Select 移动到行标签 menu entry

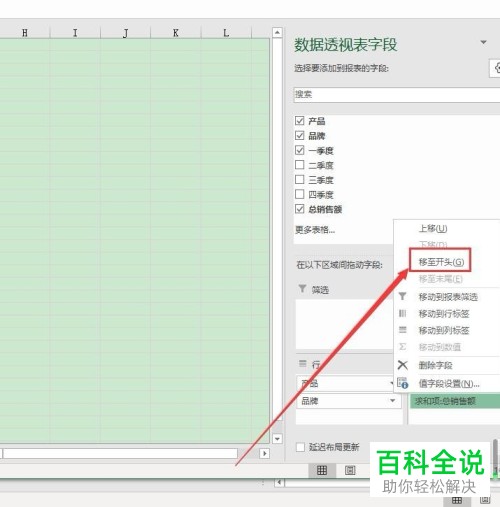pos(444,314)
